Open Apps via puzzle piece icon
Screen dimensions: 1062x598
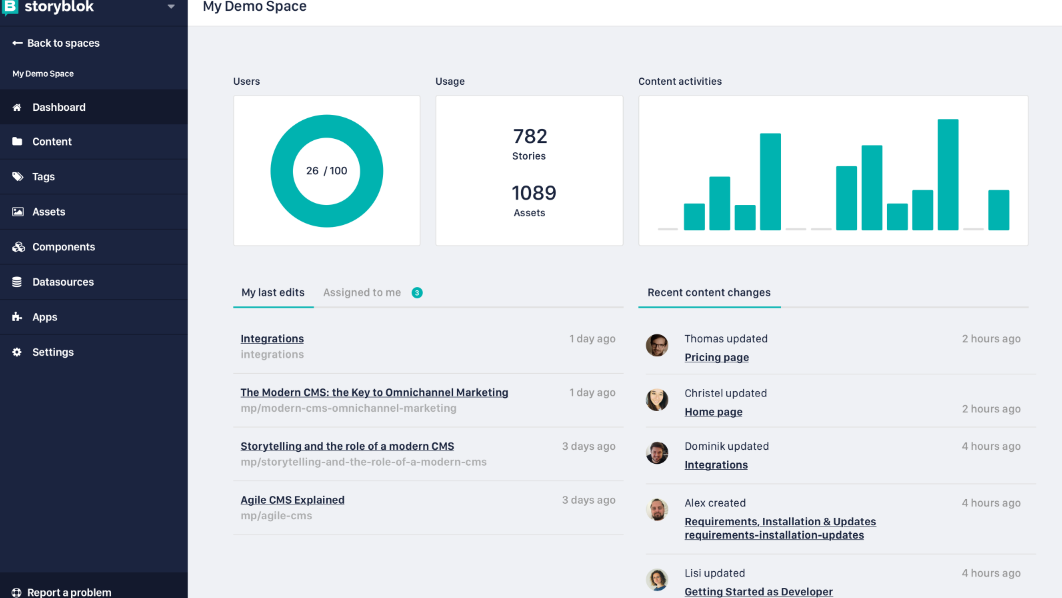(17, 317)
